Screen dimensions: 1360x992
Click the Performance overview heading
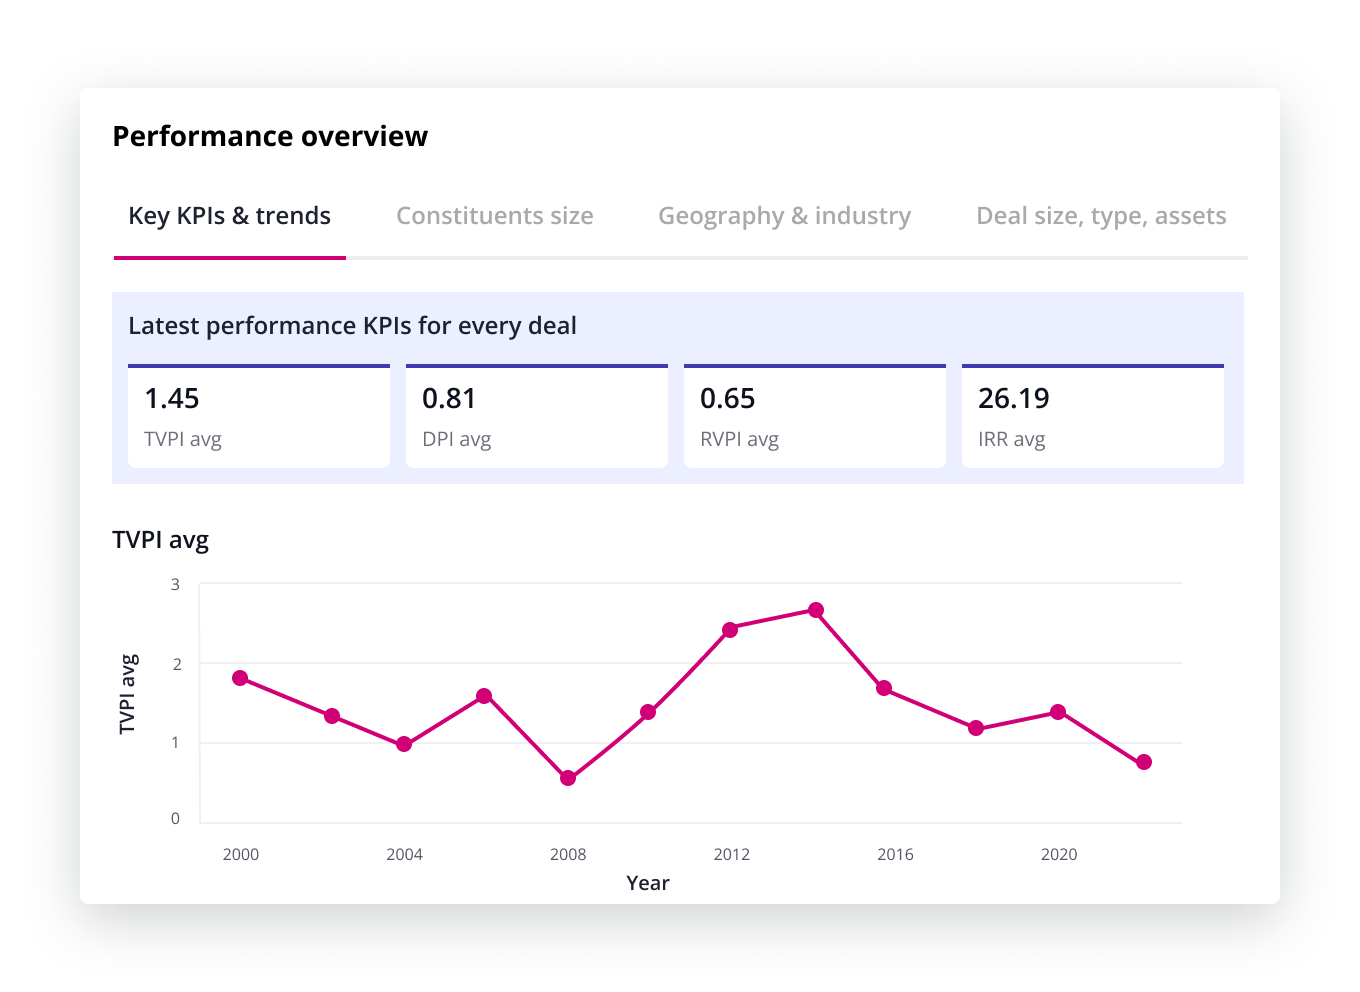[270, 136]
